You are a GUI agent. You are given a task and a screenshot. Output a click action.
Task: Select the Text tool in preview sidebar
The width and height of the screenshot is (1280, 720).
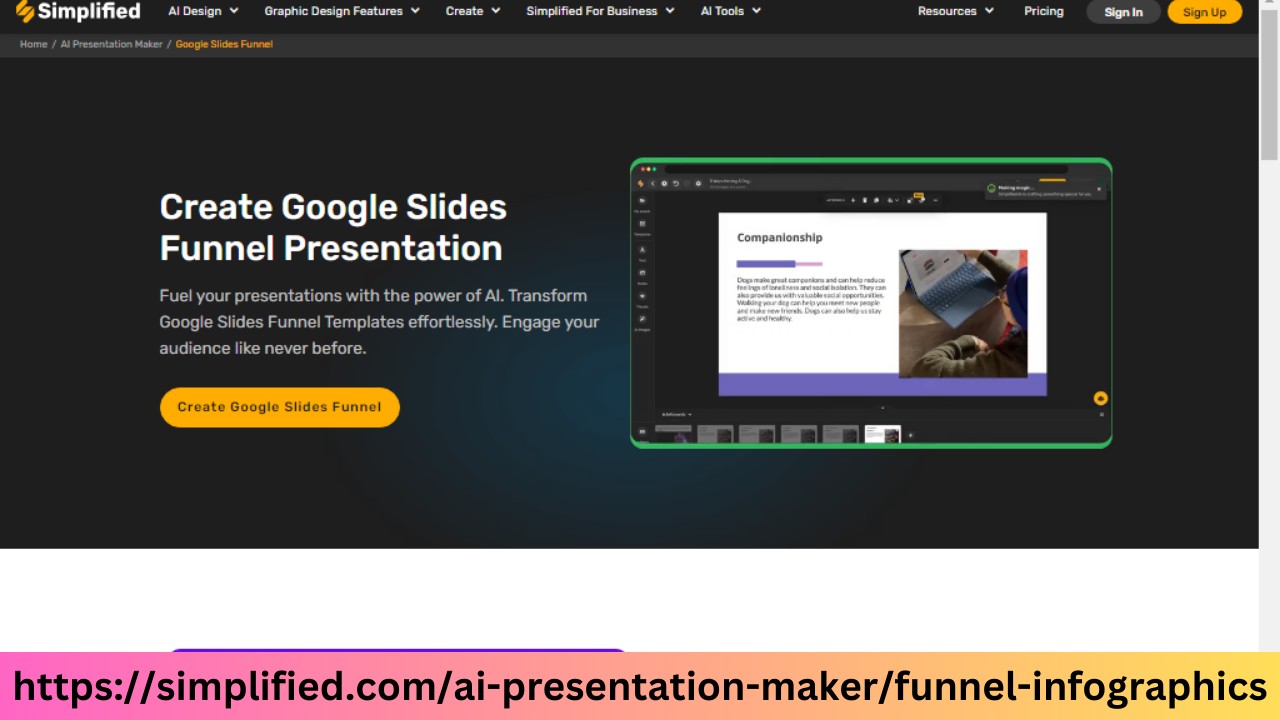coord(642,252)
